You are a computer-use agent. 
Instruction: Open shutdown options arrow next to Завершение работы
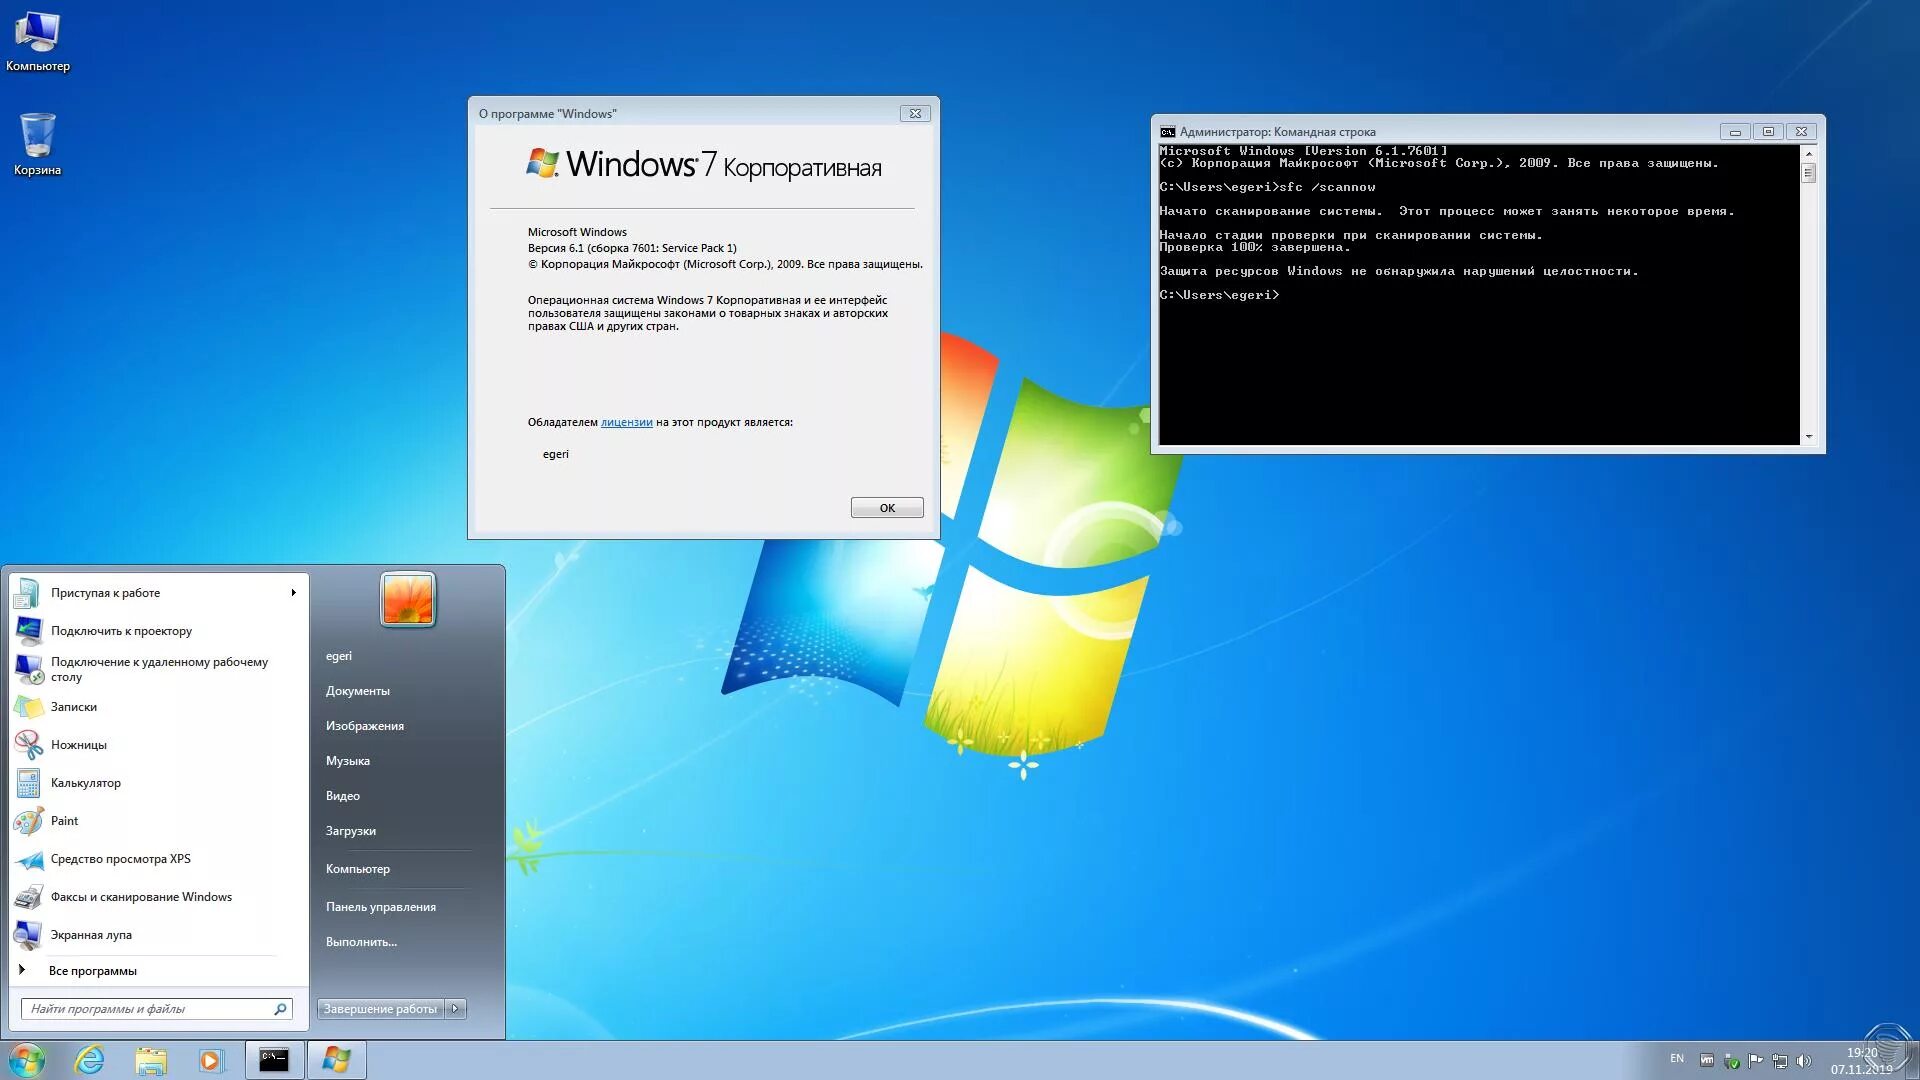pos(456,1009)
